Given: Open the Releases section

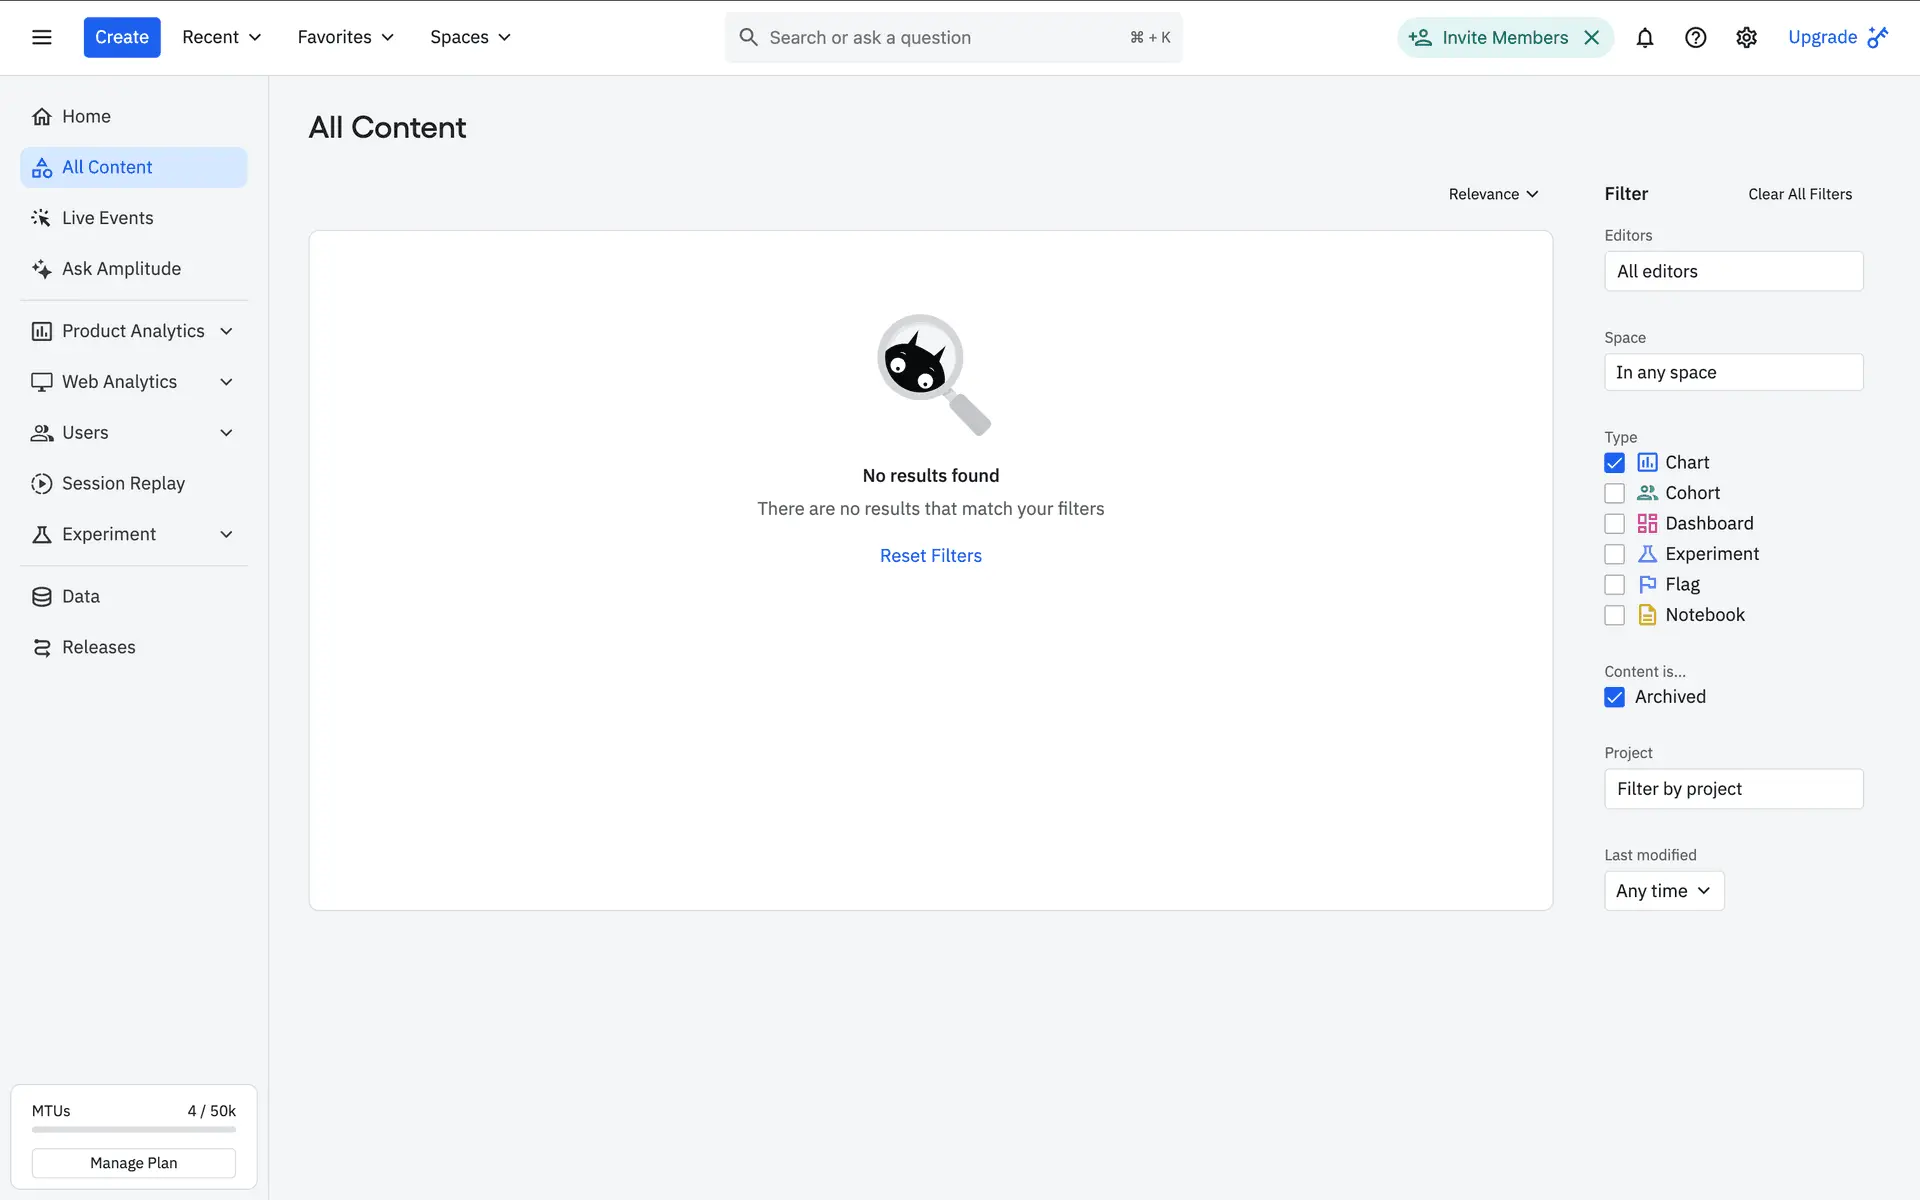Looking at the screenshot, I should pyautogui.click(x=98, y=647).
